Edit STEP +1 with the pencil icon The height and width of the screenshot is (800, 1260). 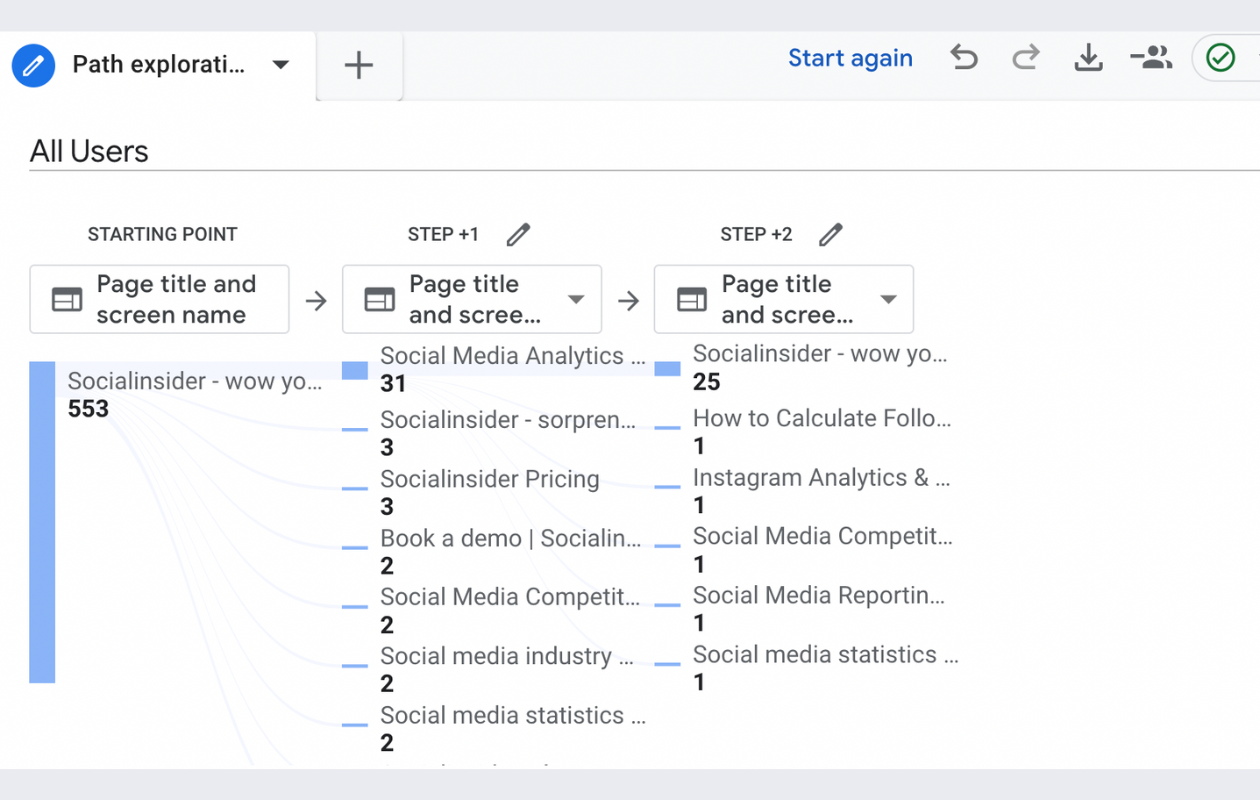coord(517,235)
